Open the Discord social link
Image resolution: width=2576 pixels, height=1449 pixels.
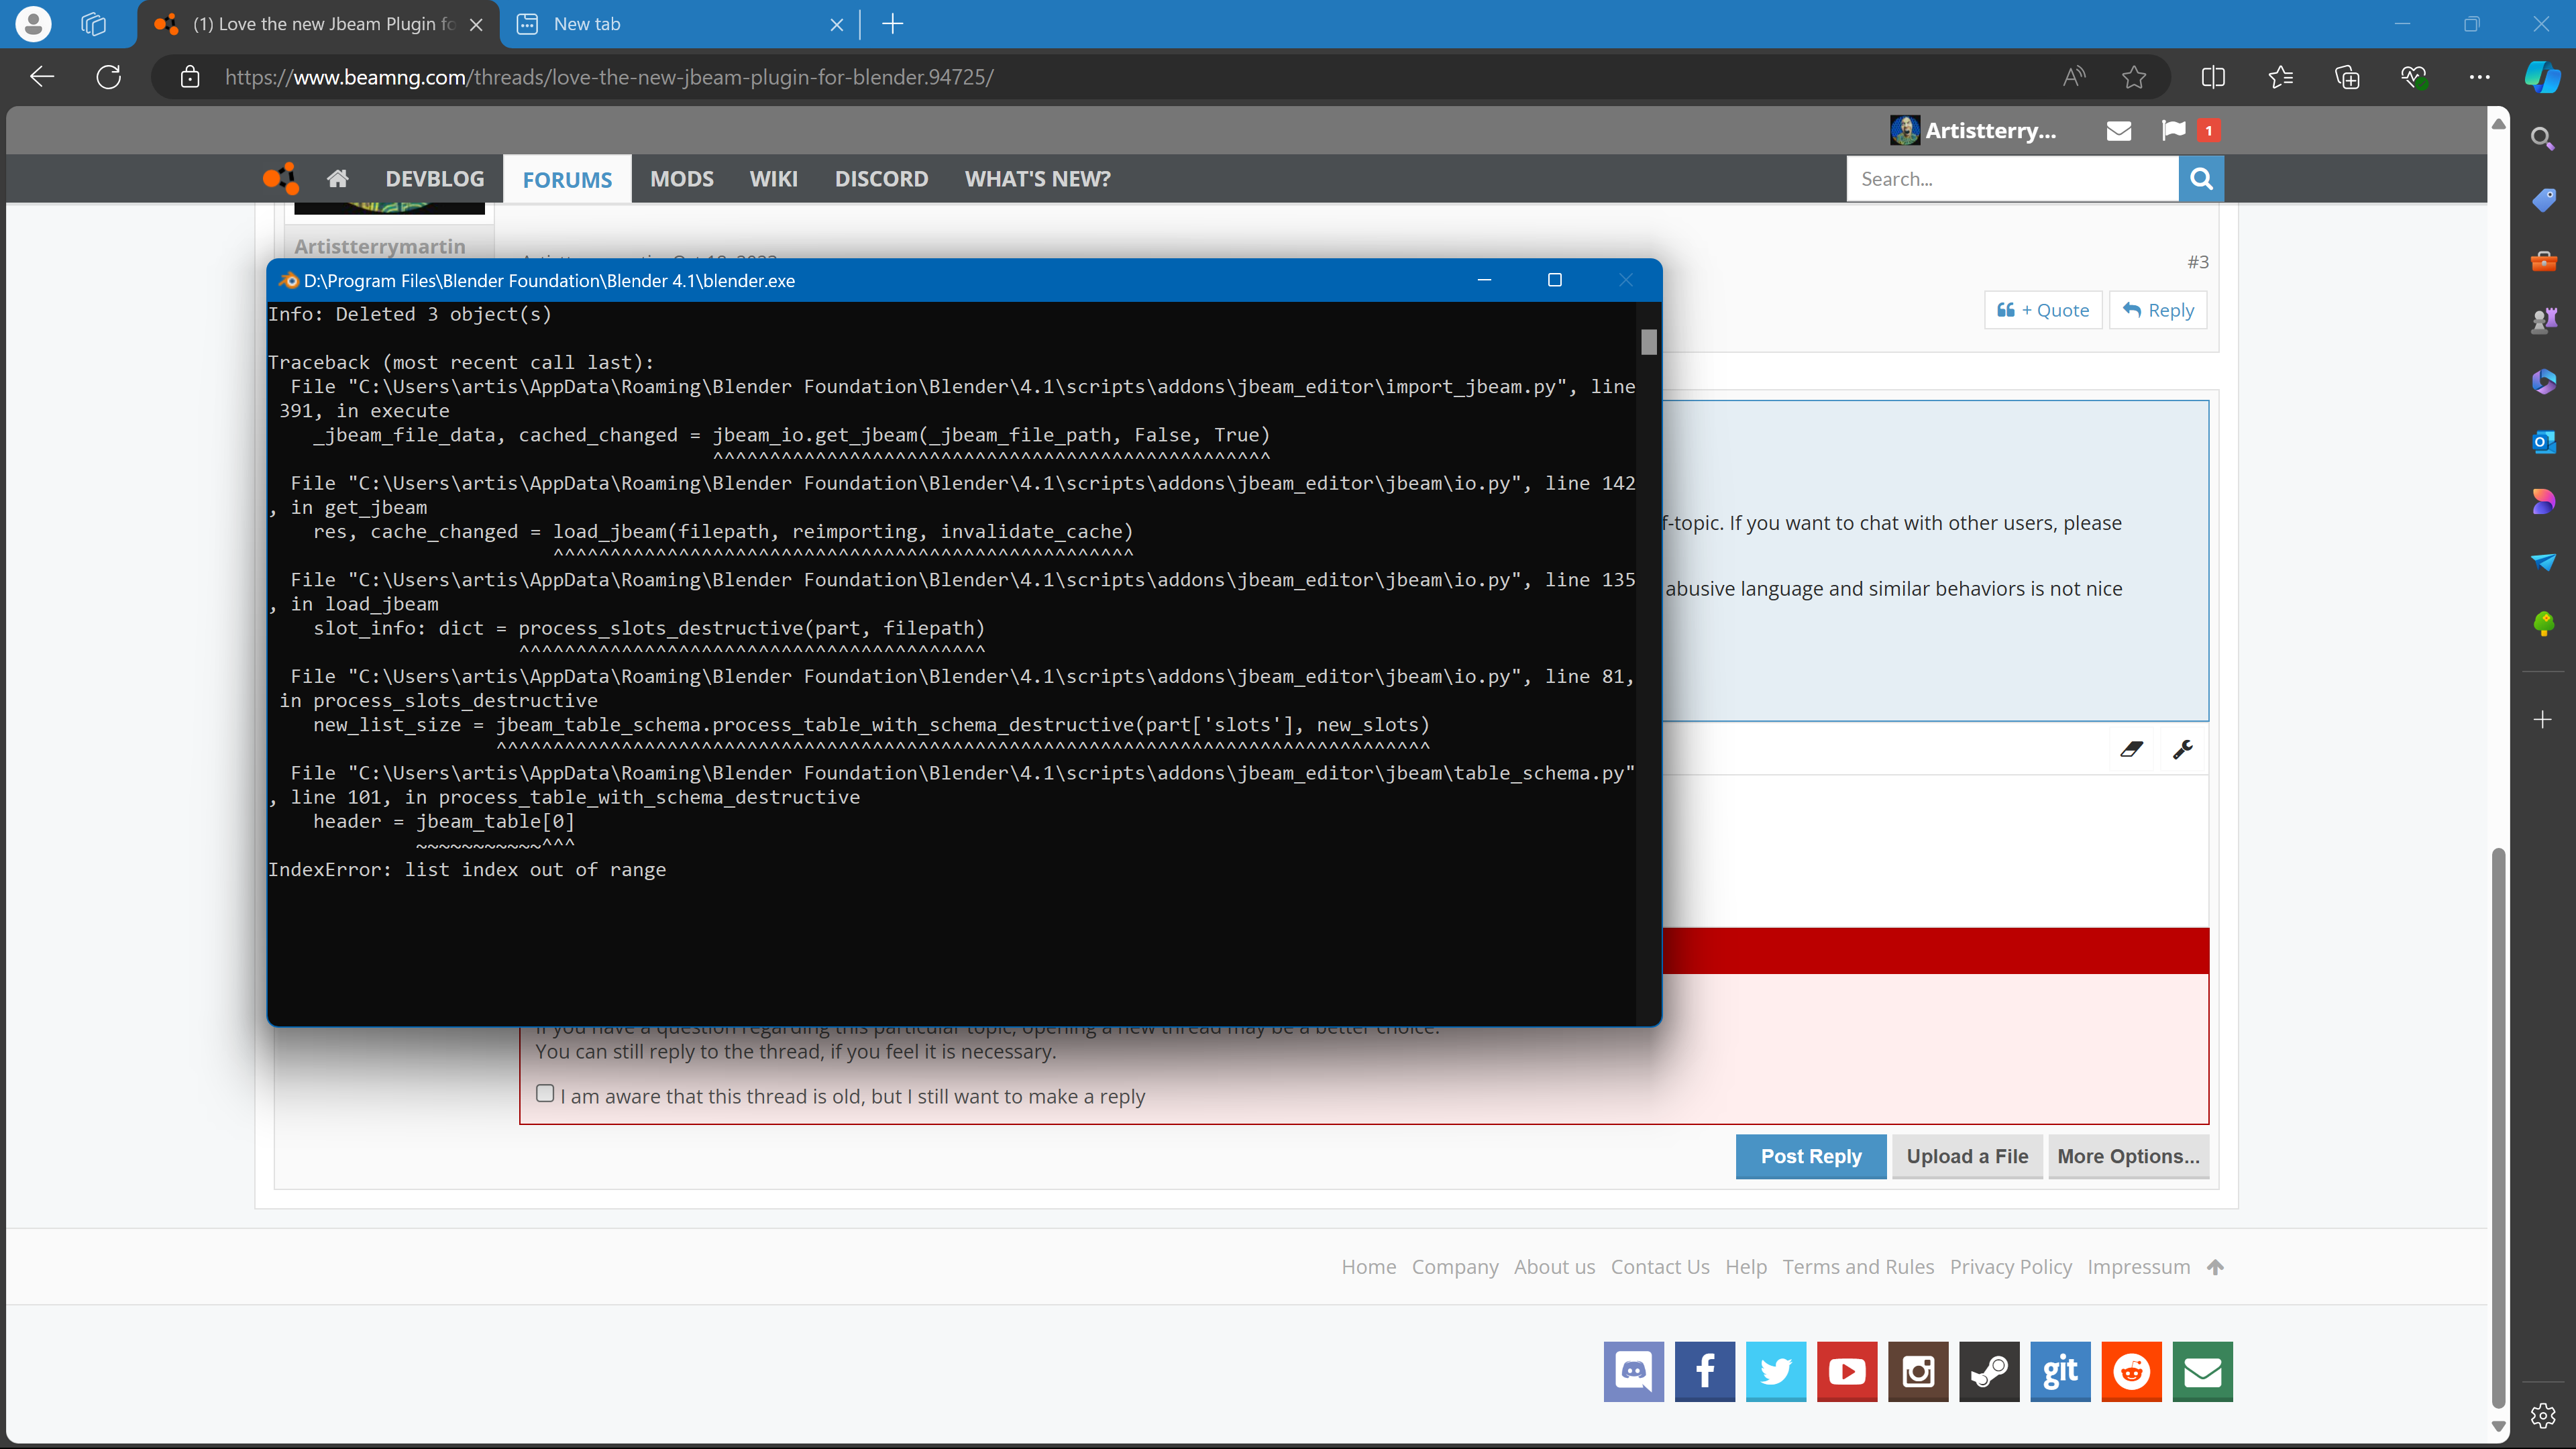click(x=1634, y=1371)
